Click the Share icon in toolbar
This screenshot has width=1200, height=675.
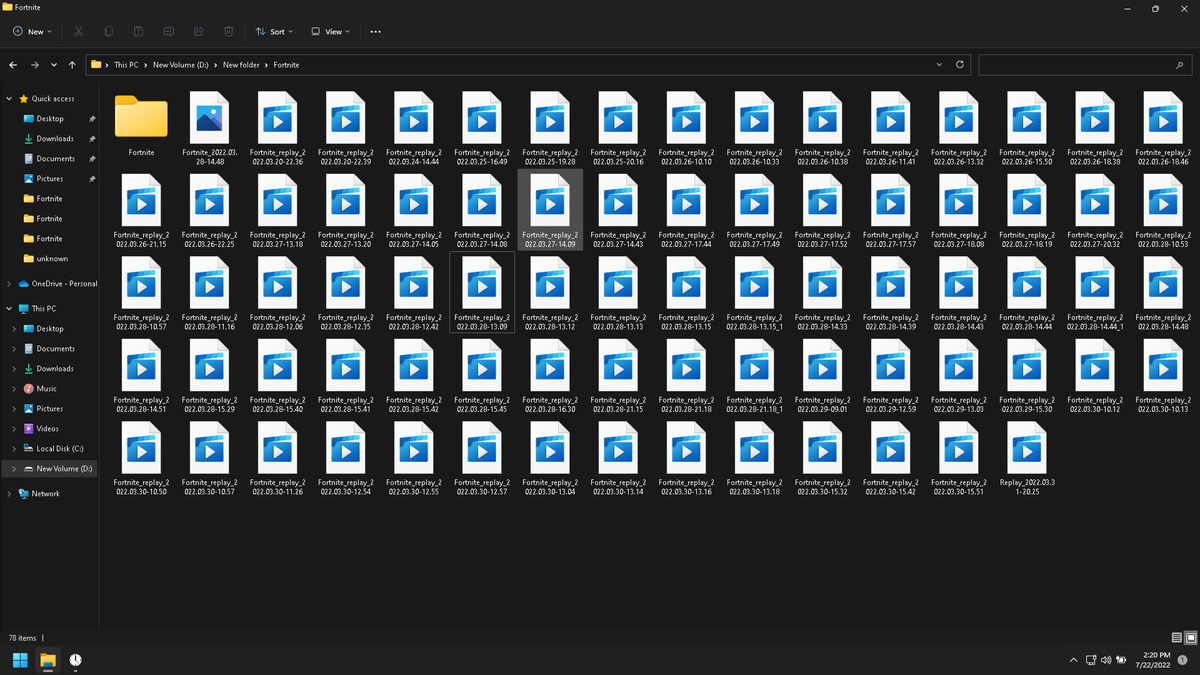(x=199, y=31)
